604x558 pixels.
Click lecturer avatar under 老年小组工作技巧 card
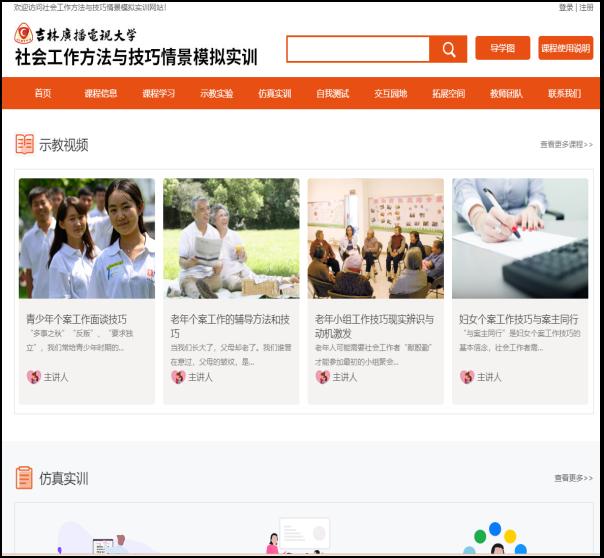(323, 377)
